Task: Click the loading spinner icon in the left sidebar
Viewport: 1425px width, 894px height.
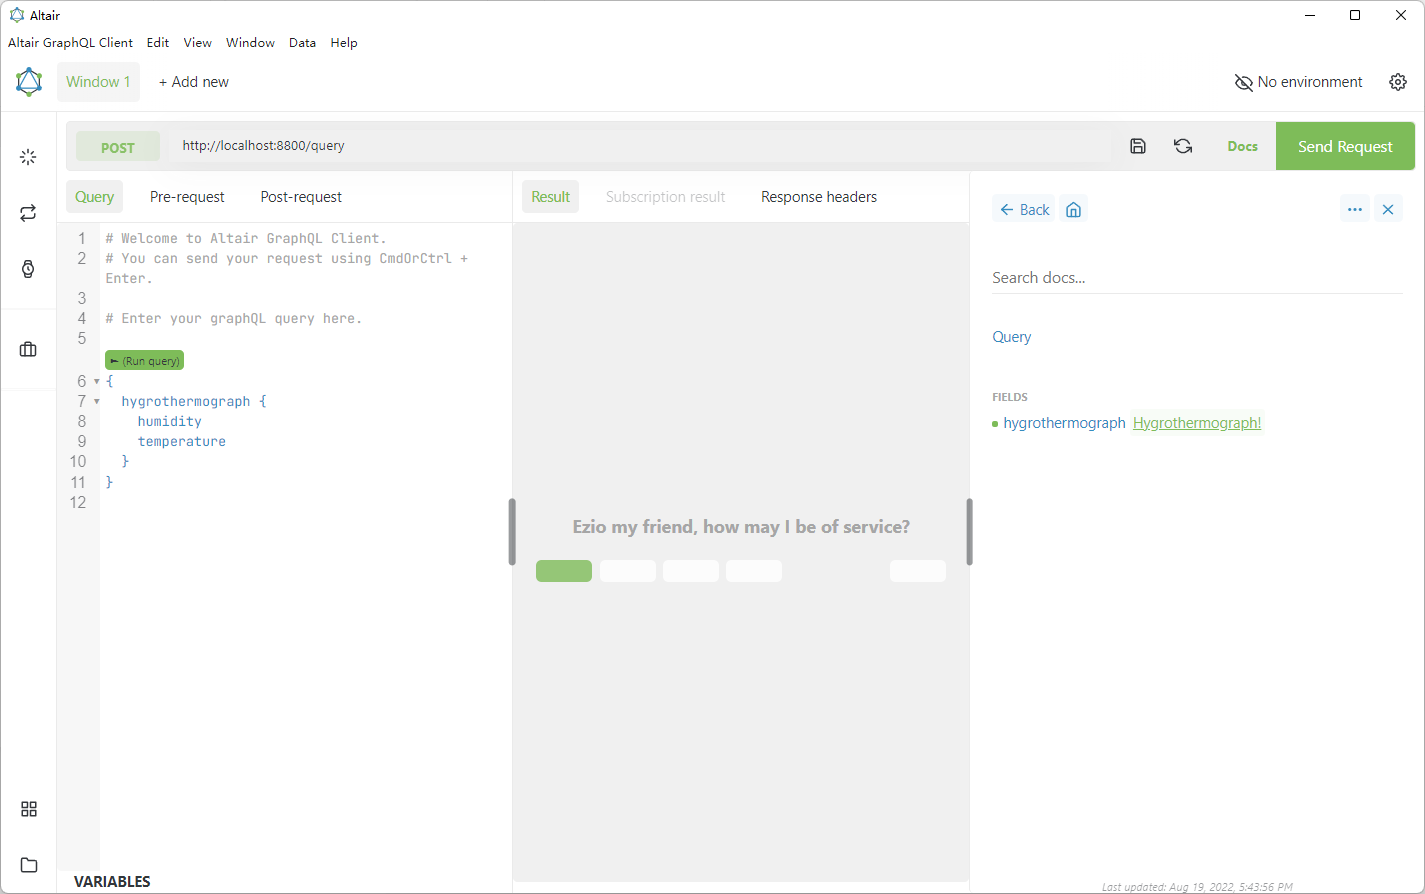Action: [x=28, y=157]
